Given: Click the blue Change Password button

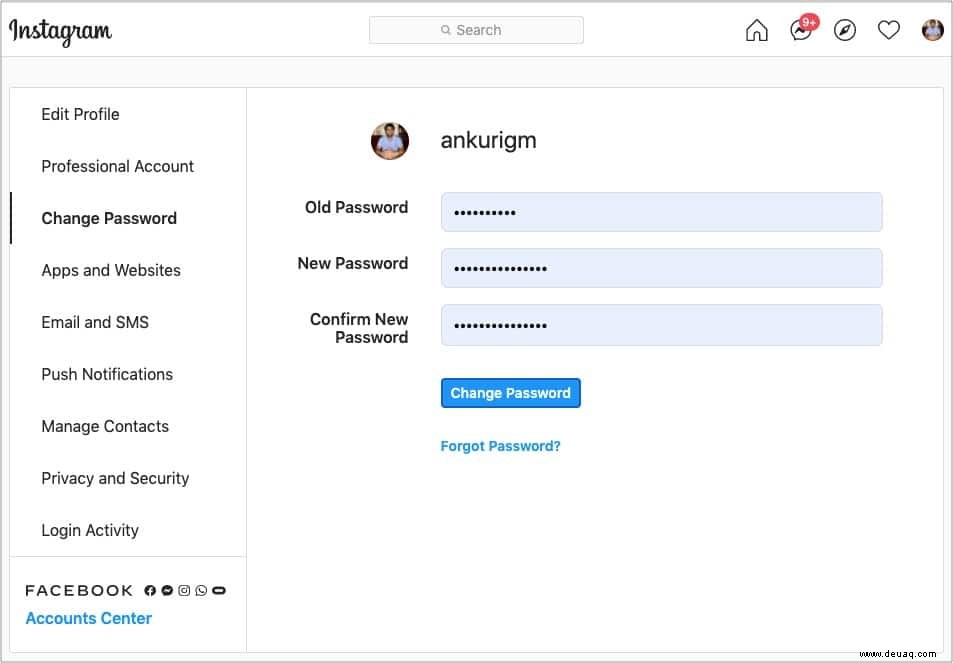Looking at the screenshot, I should 511,393.
